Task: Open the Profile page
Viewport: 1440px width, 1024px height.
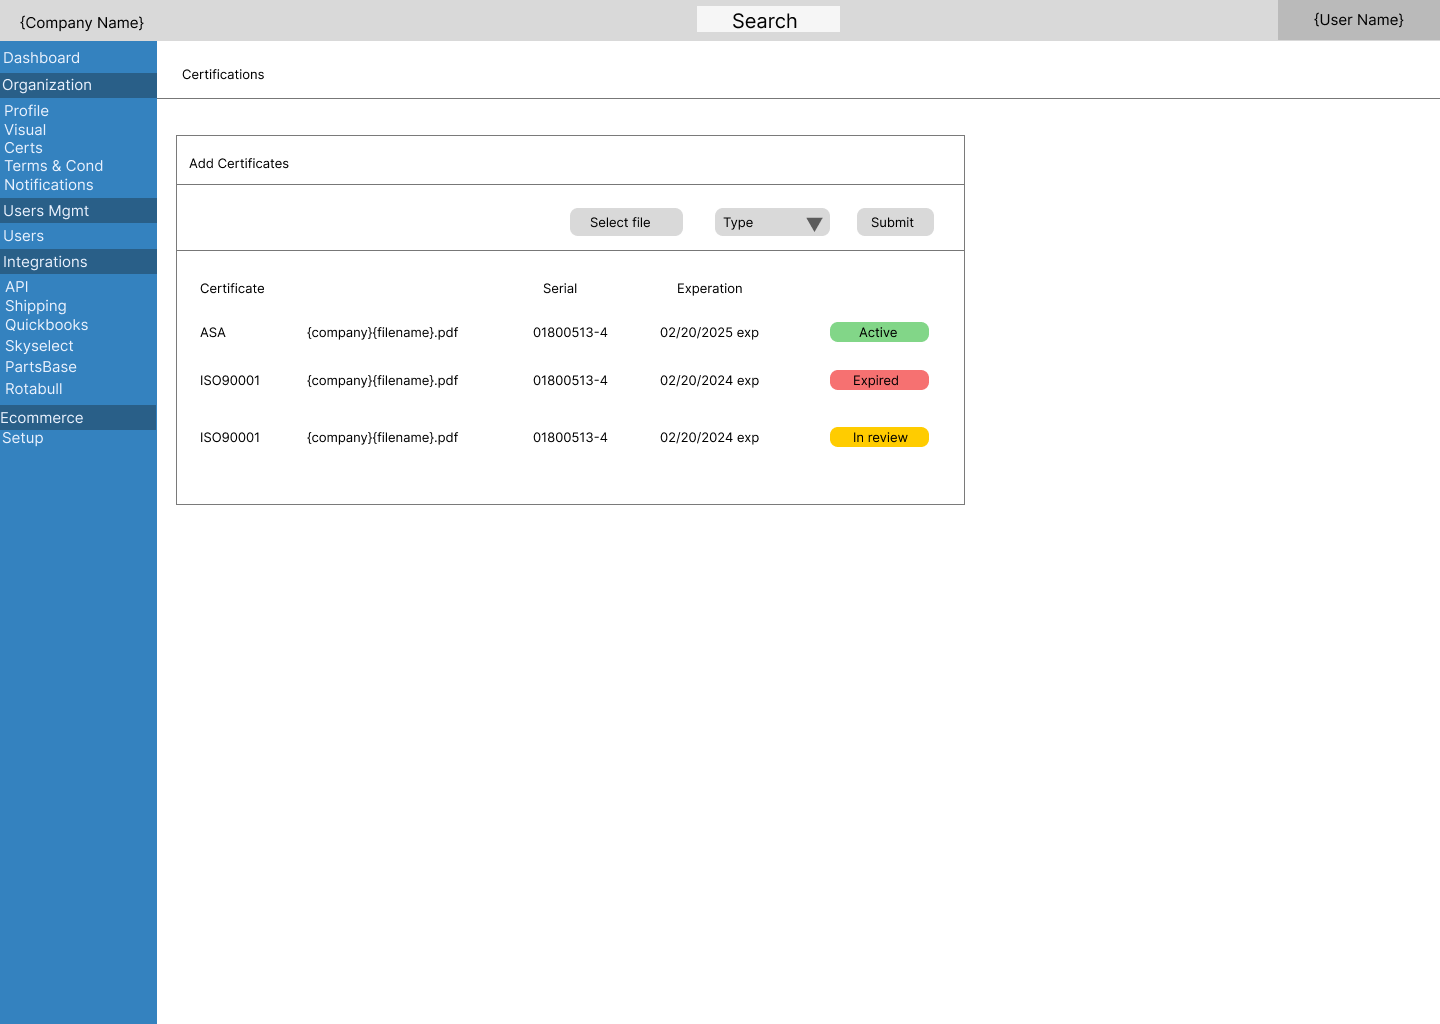Action: click(26, 111)
